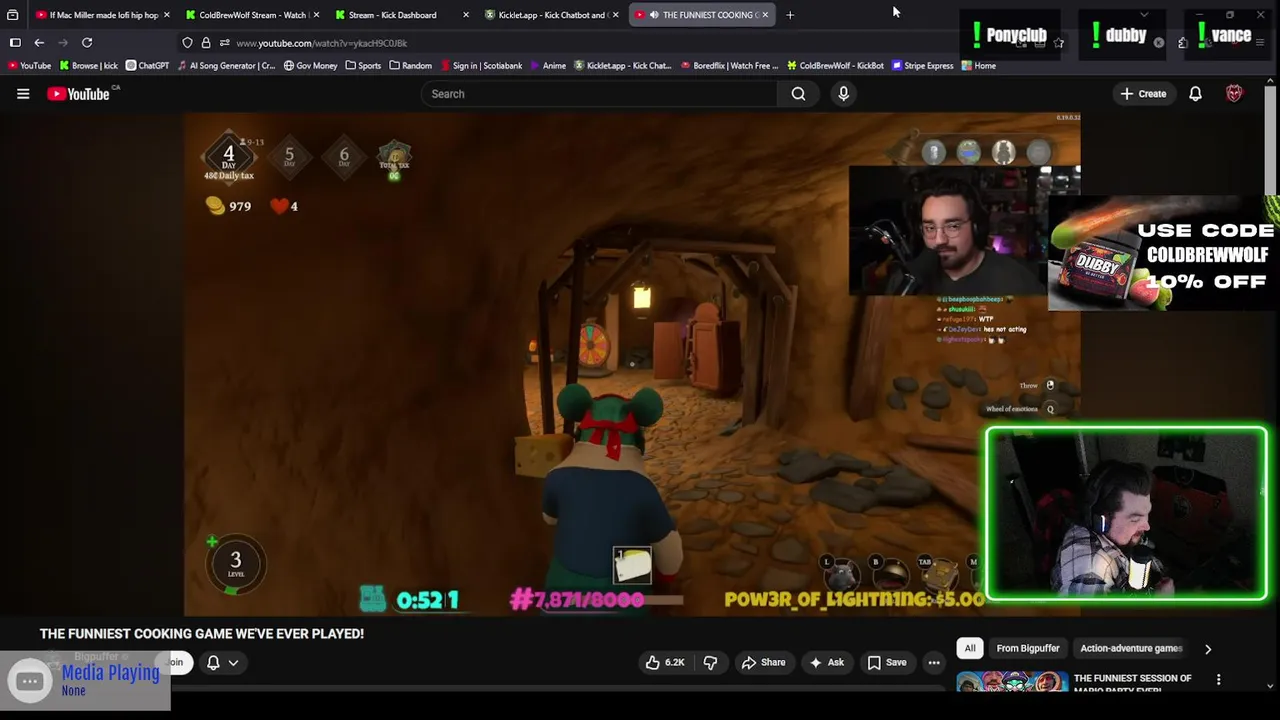Expand more category chips with right chevron
1280x720 pixels.
(1207, 649)
